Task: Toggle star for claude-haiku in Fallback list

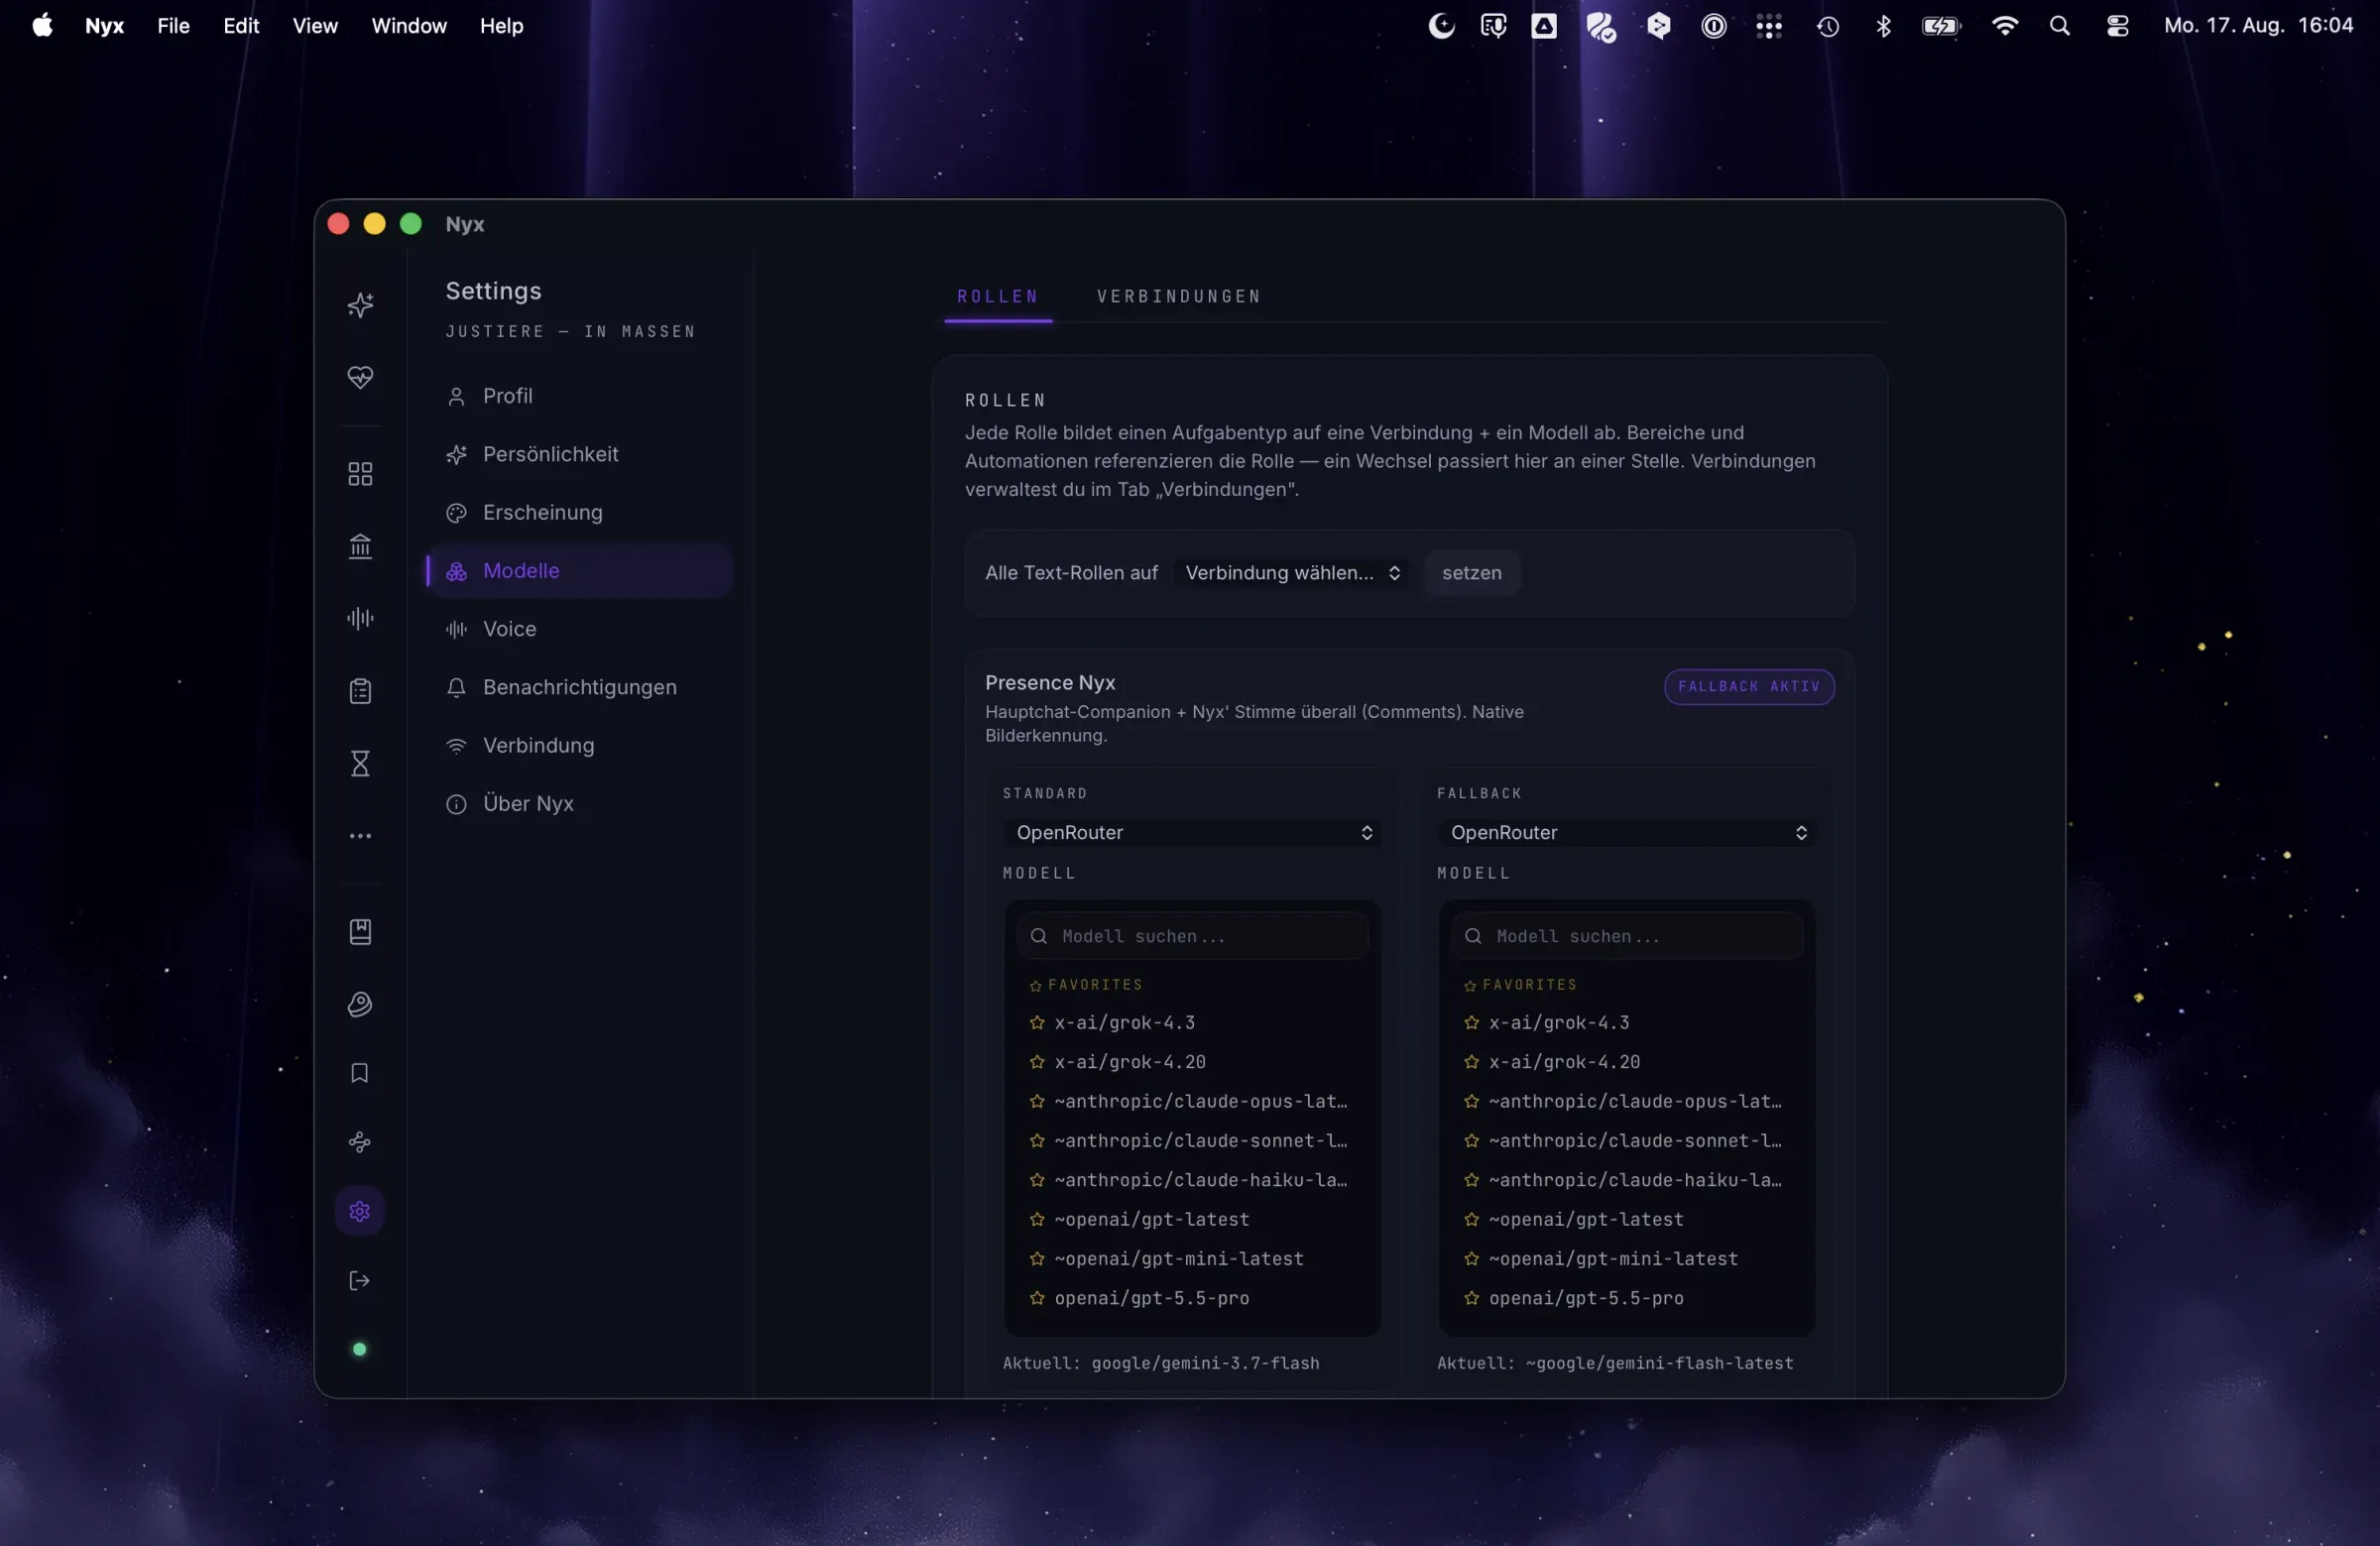Action: point(1471,1180)
